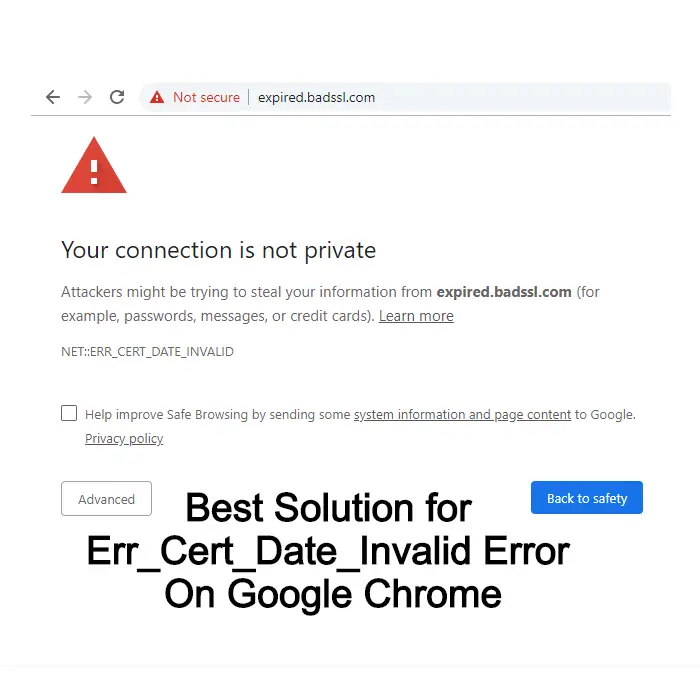Open the Privacy policy link

click(124, 439)
